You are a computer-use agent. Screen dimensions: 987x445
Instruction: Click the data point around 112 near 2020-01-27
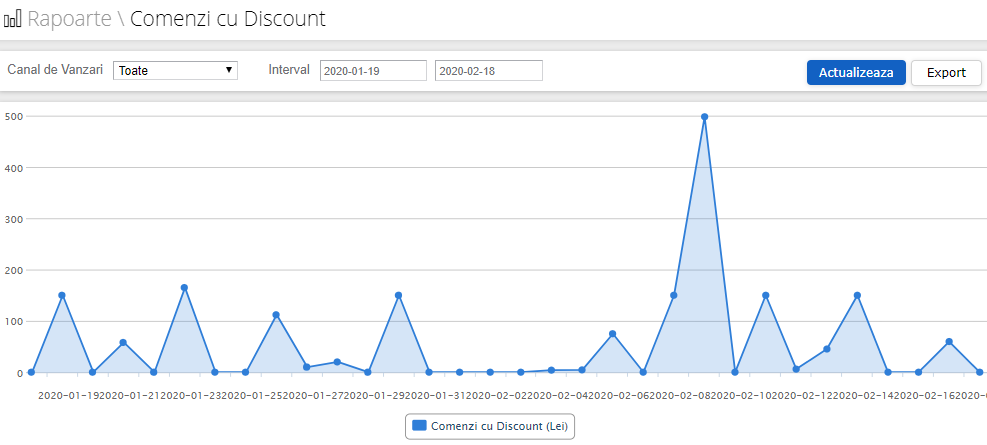tap(276, 315)
